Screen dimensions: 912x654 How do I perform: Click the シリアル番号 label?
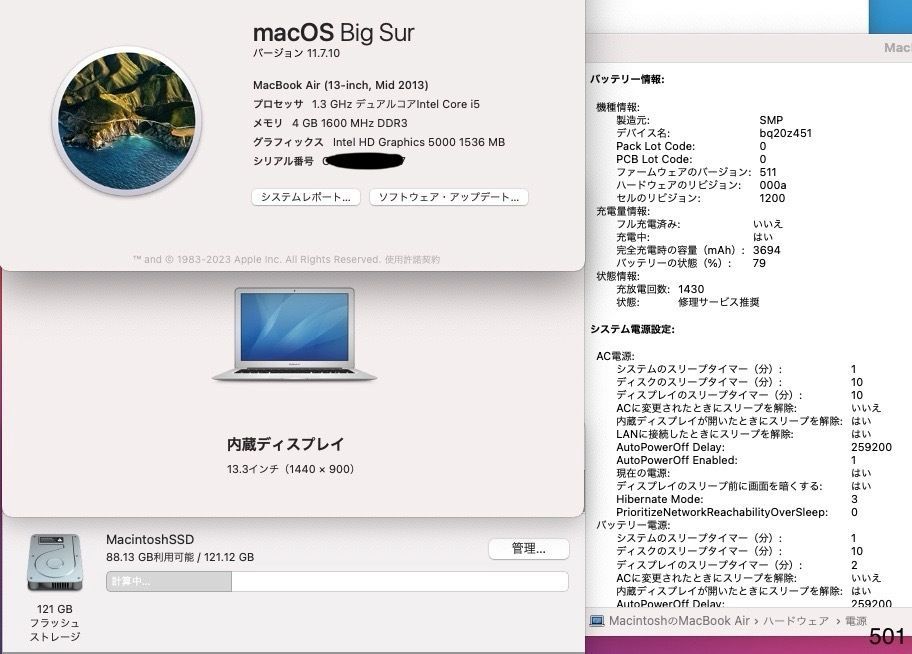[283, 161]
